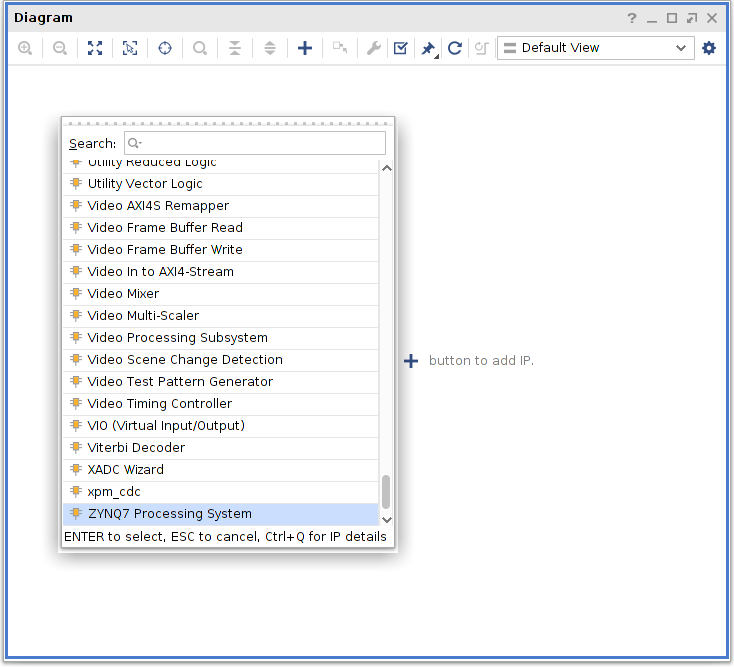Click the Add IP plus icon in toolbar

(305, 48)
